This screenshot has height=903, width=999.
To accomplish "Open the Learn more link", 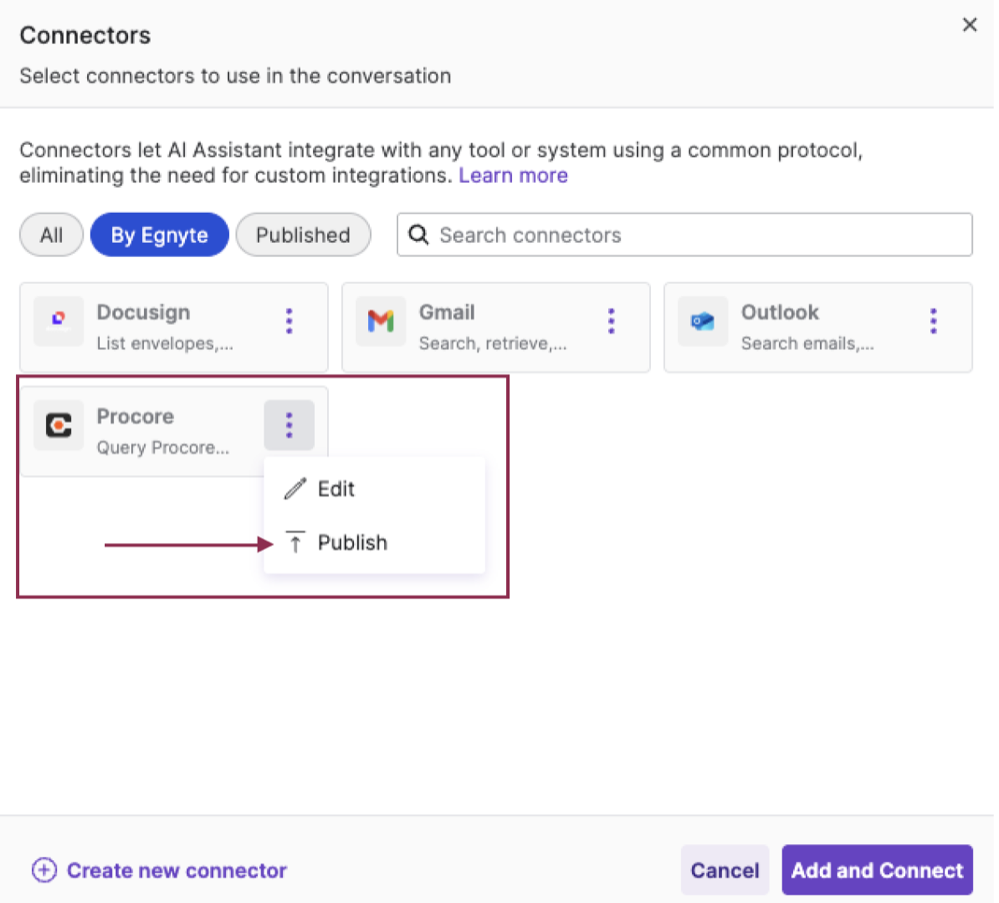I will [x=513, y=176].
